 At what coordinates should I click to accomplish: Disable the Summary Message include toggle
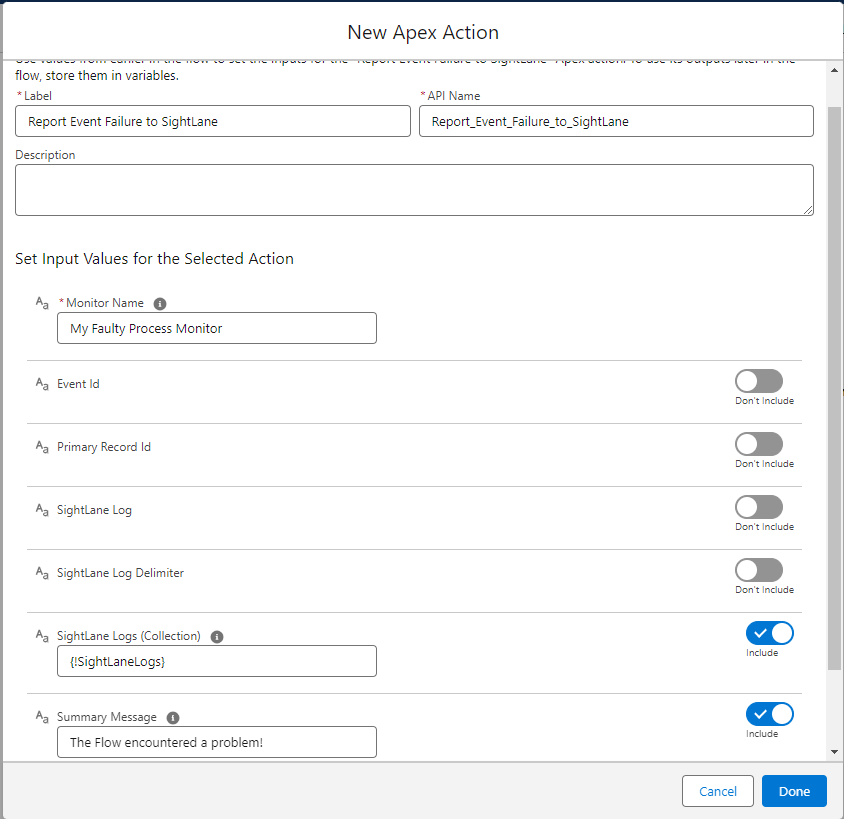coord(770,714)
